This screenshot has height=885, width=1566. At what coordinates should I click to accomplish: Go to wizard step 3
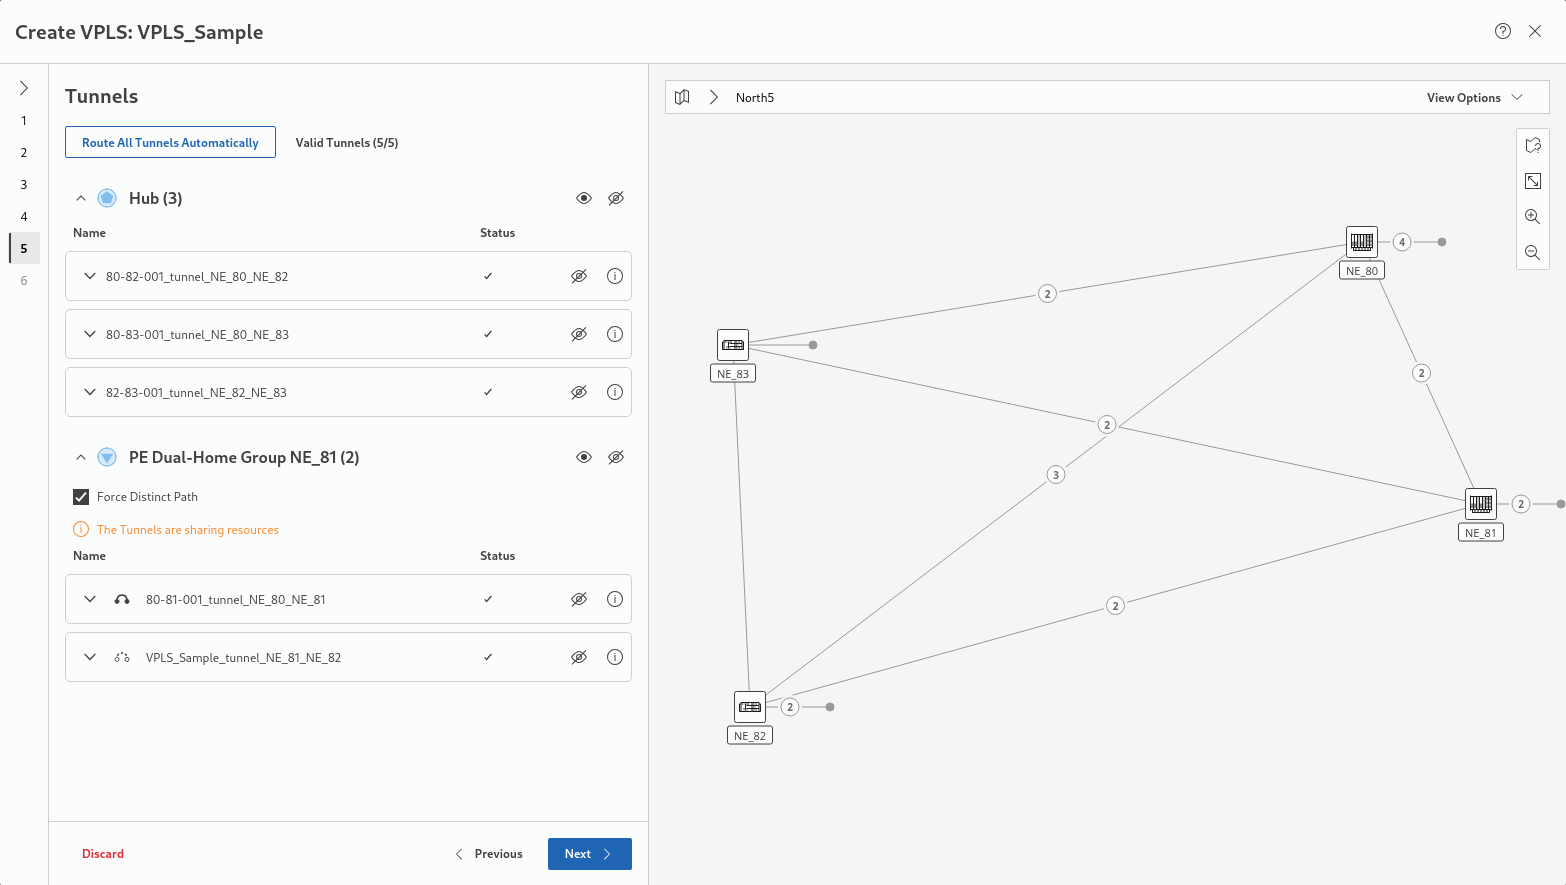click(x=24, y=185)
